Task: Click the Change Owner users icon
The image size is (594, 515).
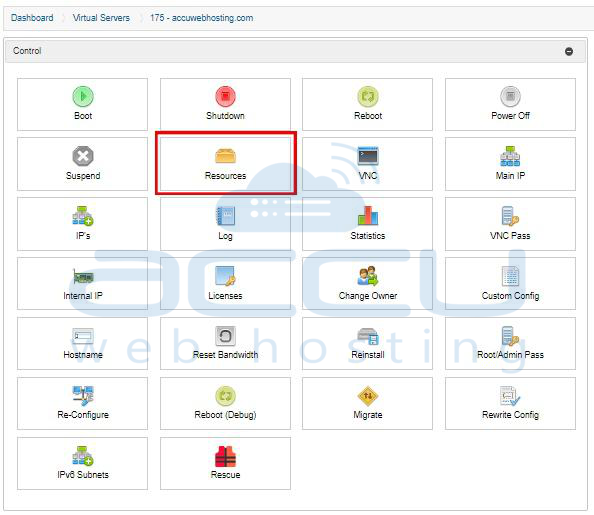Action: point(368,276)
